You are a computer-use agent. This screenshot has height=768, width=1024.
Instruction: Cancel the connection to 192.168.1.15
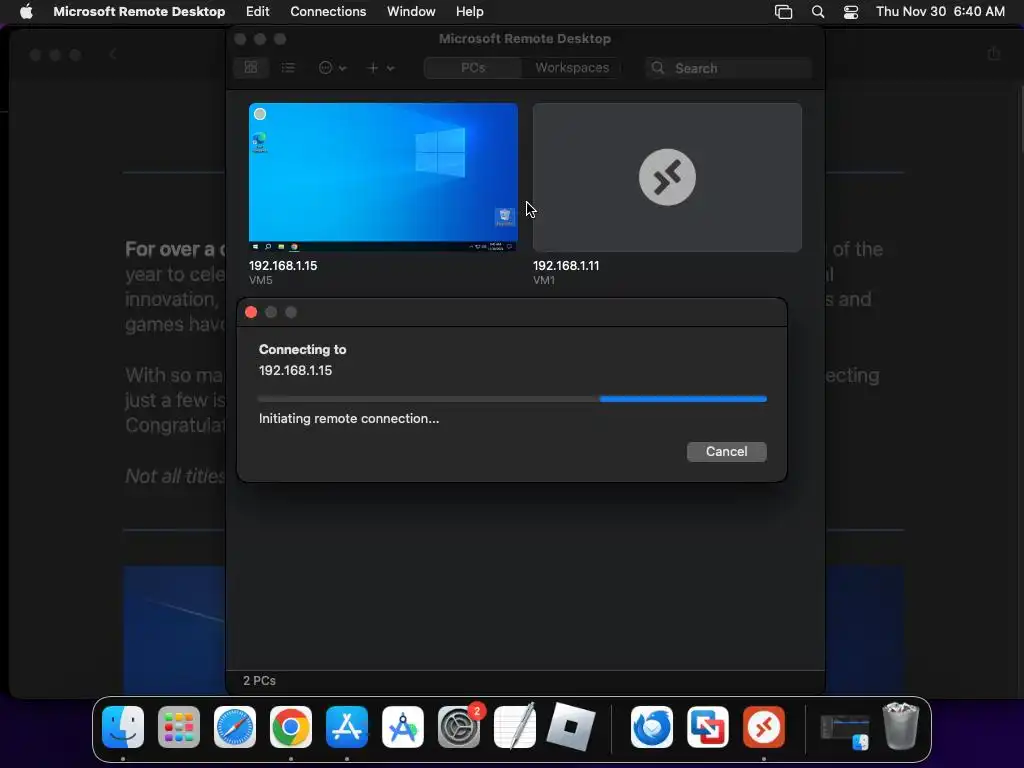726,451
